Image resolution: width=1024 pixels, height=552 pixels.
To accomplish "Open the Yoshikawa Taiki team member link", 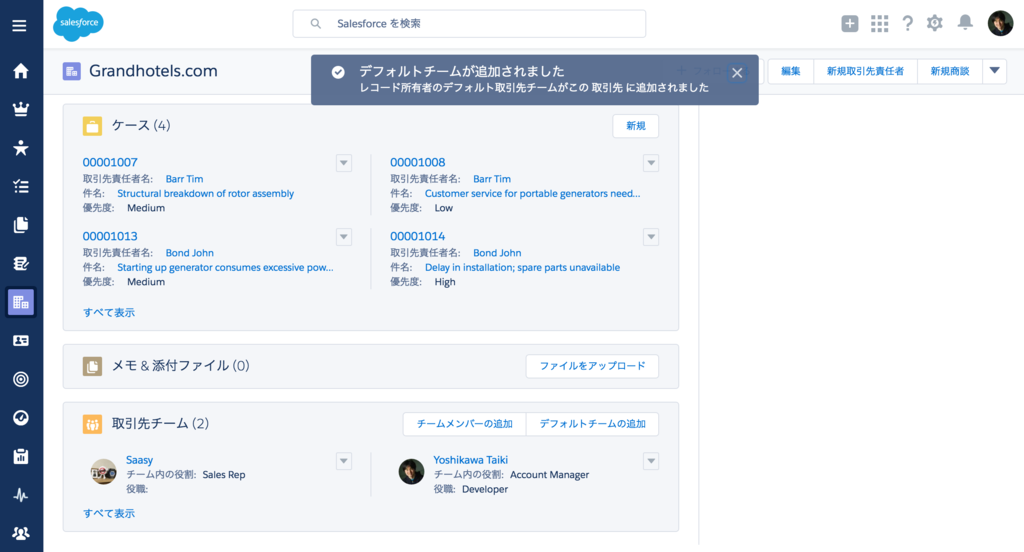I will [470, 460].
